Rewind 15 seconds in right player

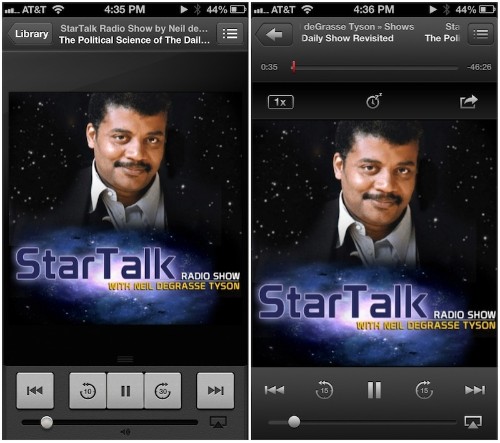tap(324, 389)
